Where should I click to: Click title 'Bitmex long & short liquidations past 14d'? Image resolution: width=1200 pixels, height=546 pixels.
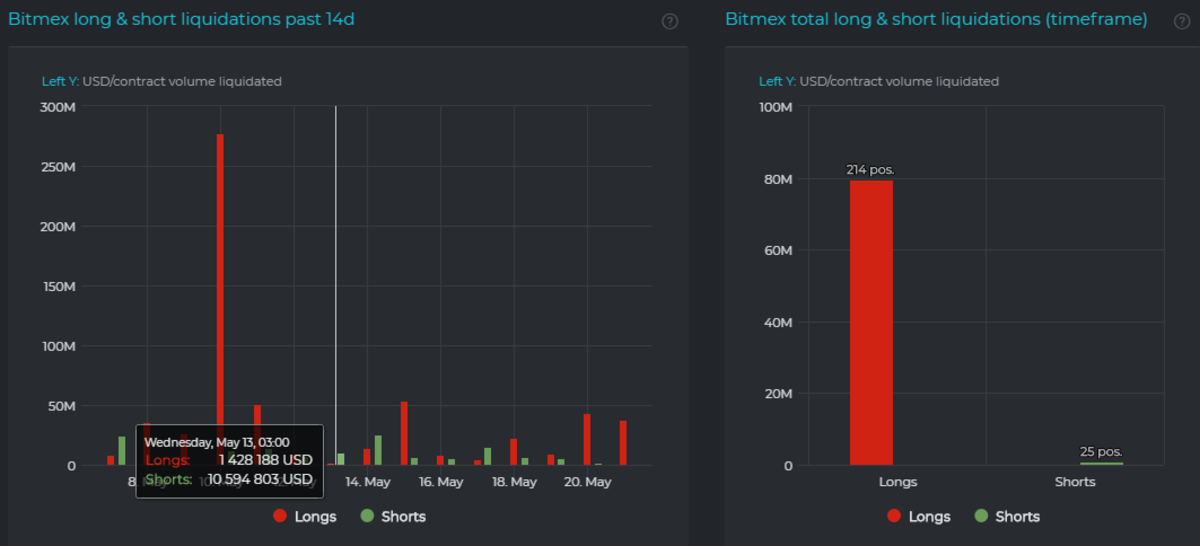tap(181, 19)
